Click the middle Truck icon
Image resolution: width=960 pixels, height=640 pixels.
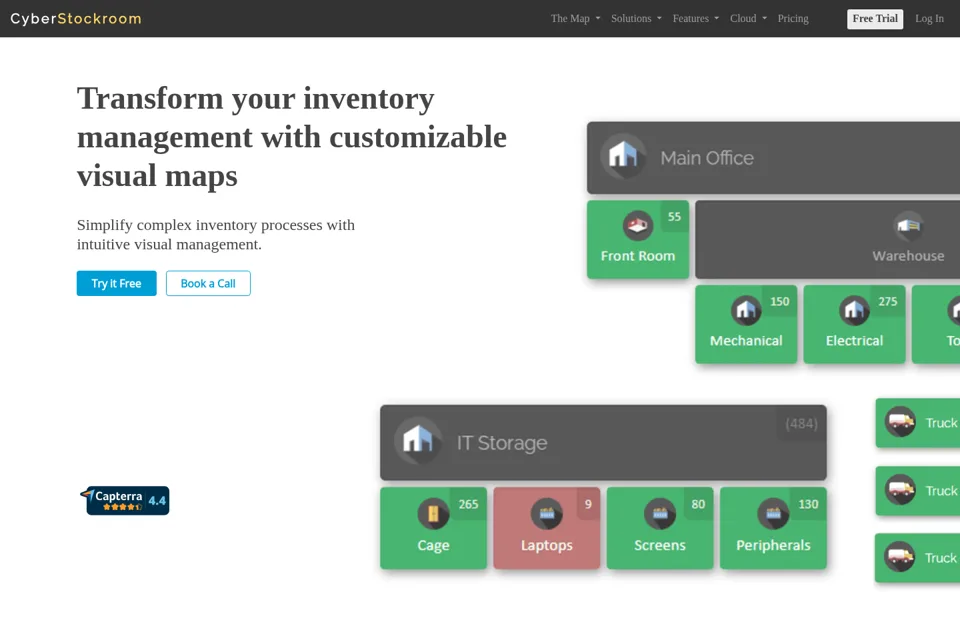(x=900, y=489)
